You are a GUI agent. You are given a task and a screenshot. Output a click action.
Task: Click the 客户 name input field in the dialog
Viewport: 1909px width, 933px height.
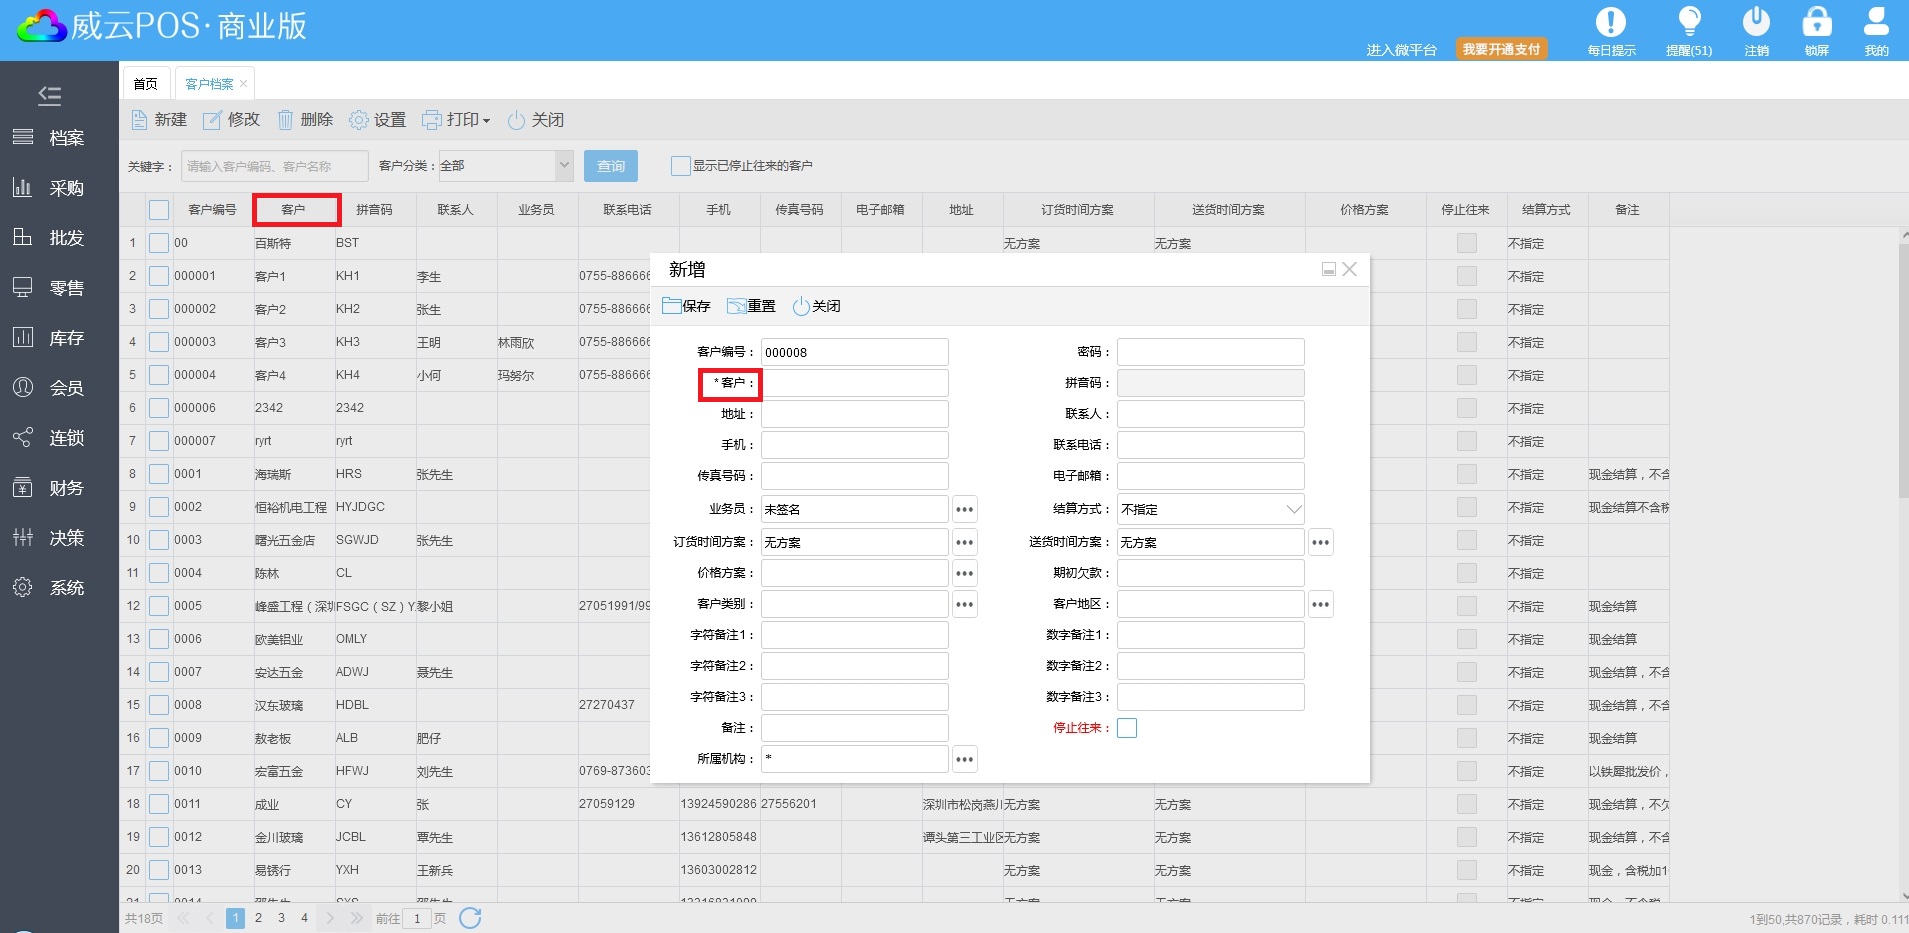pos(854,383)
